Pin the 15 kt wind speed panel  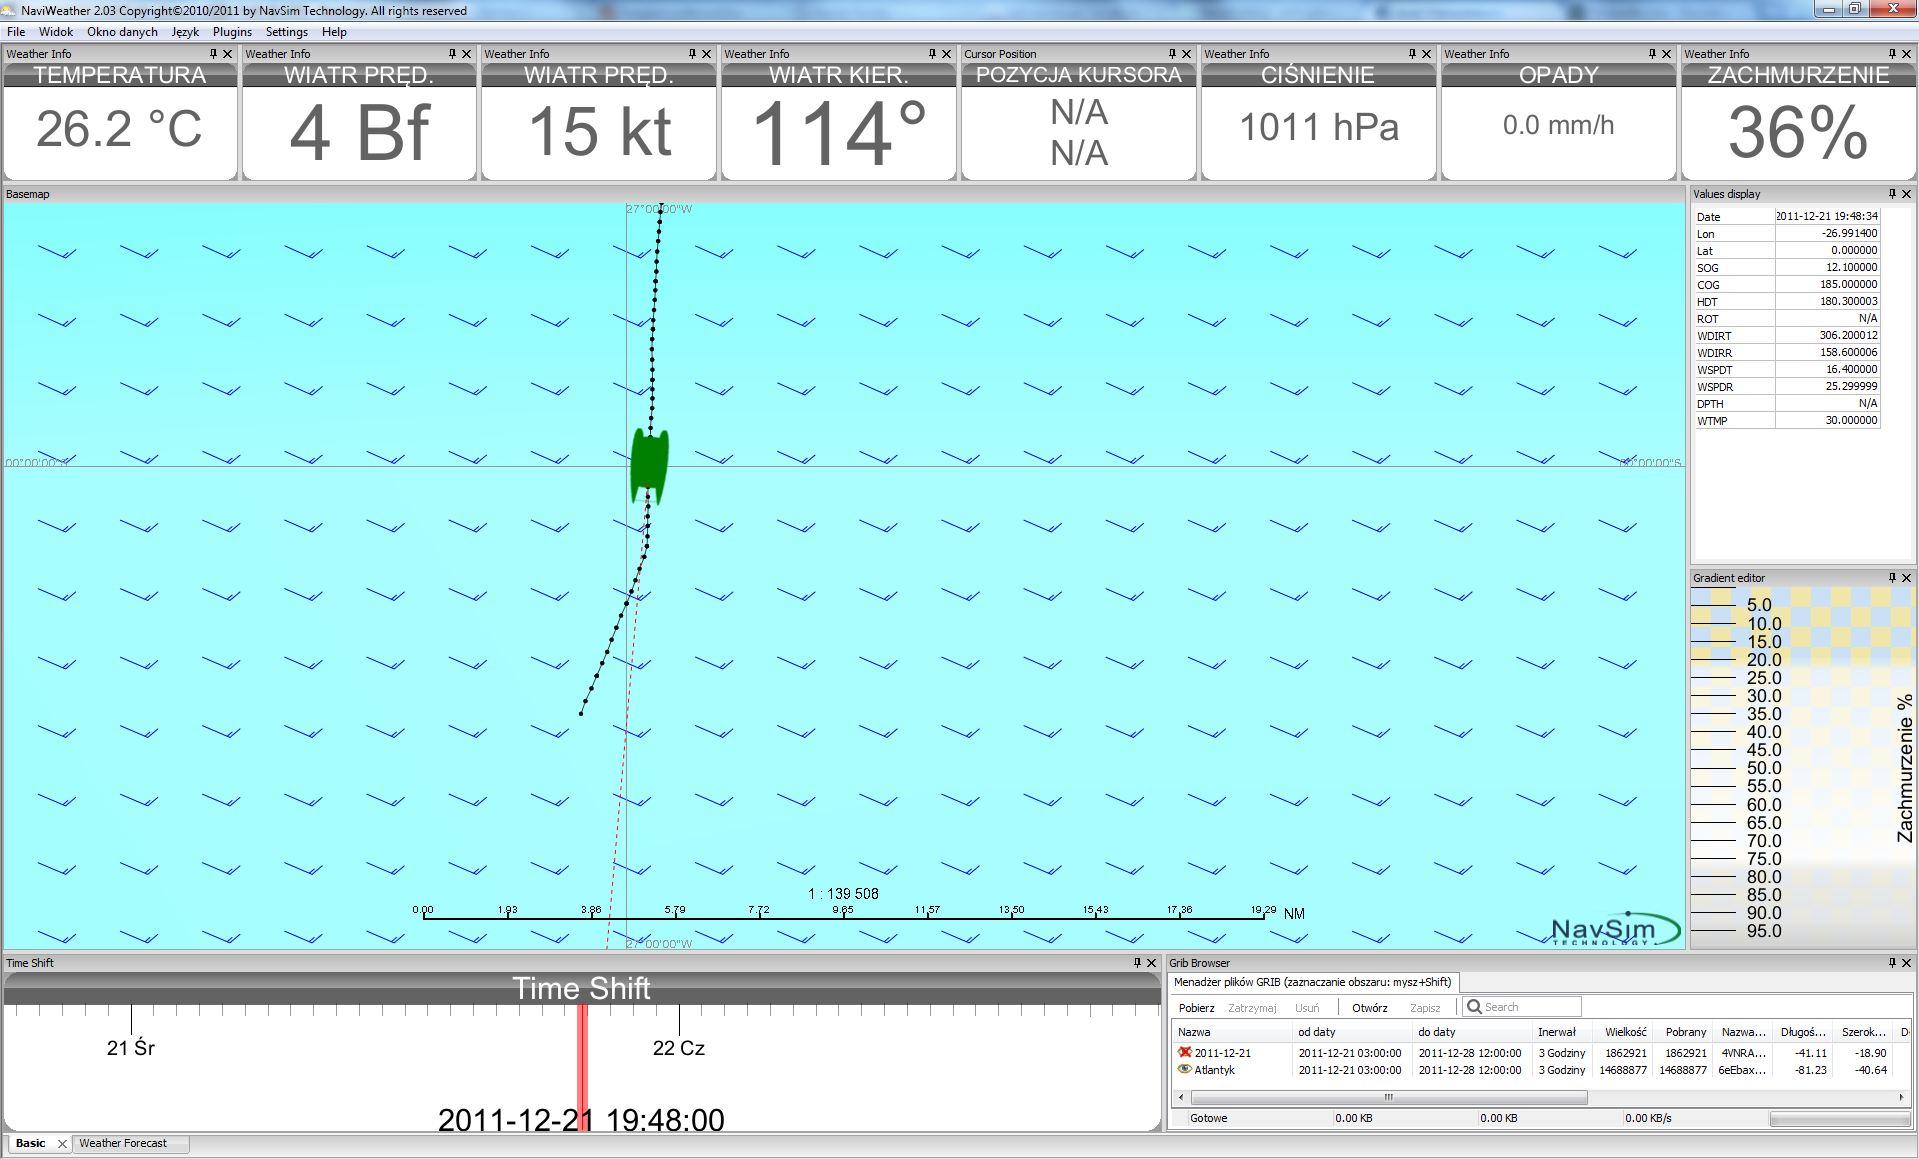(x=692, y=54)
